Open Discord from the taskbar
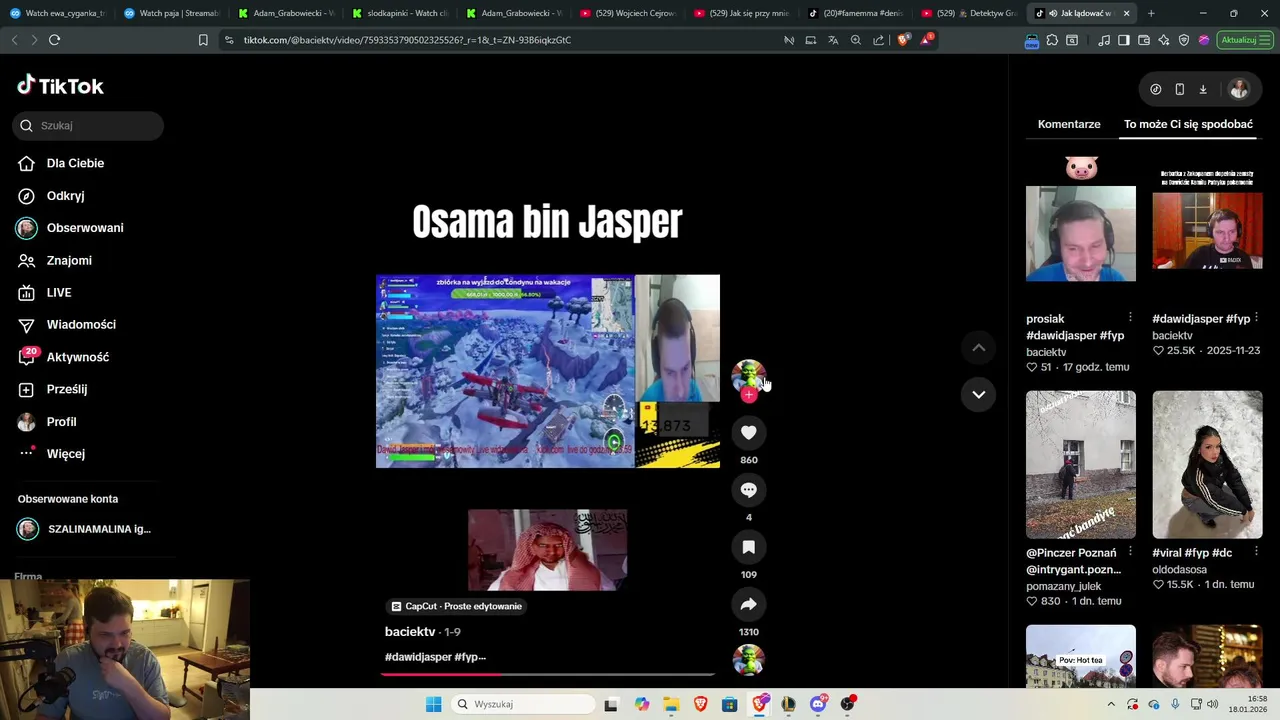The height and width of the screenshot is (720, 1280). point(818,704)
